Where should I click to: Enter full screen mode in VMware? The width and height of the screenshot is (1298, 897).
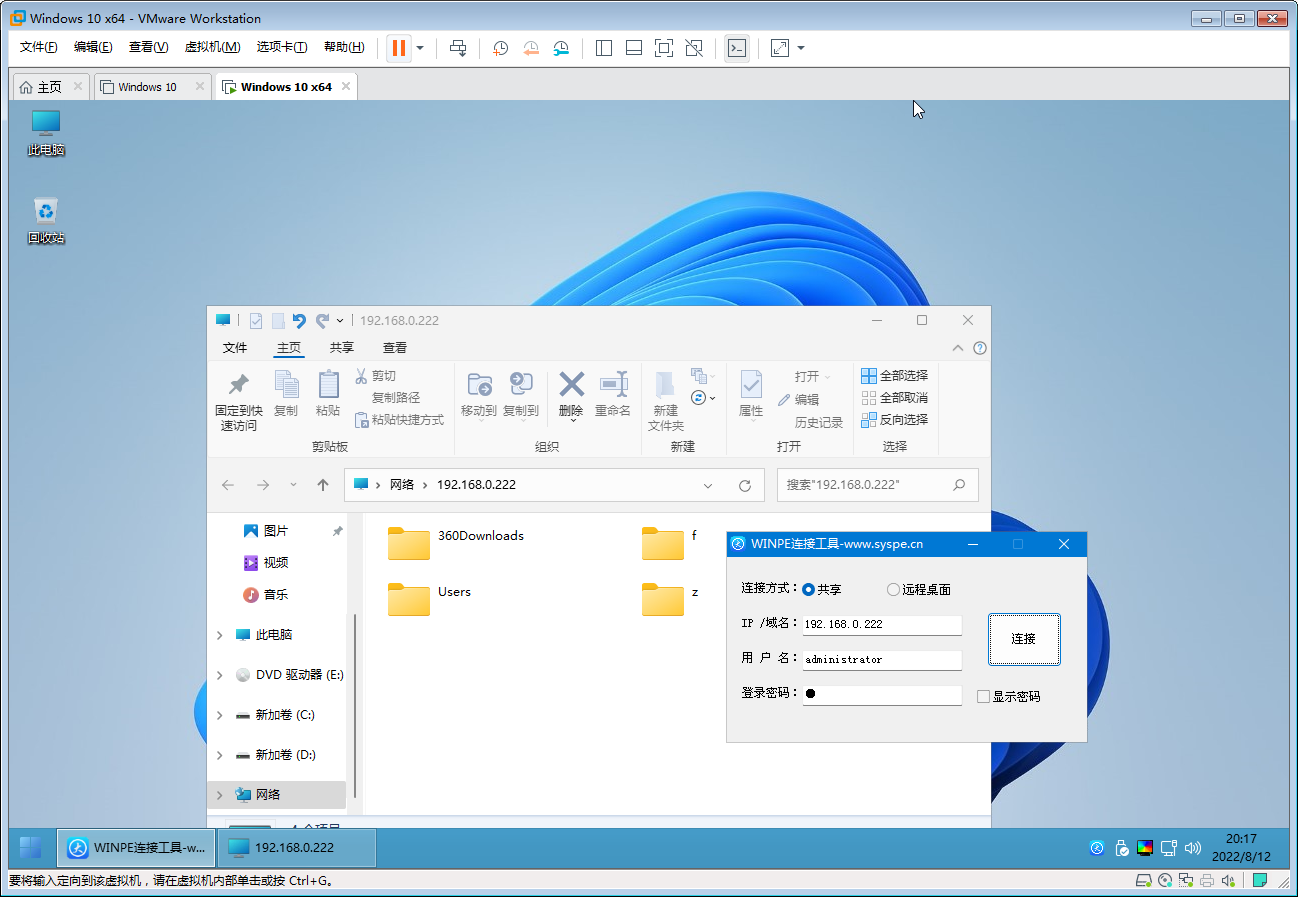[x=664, y=48]
